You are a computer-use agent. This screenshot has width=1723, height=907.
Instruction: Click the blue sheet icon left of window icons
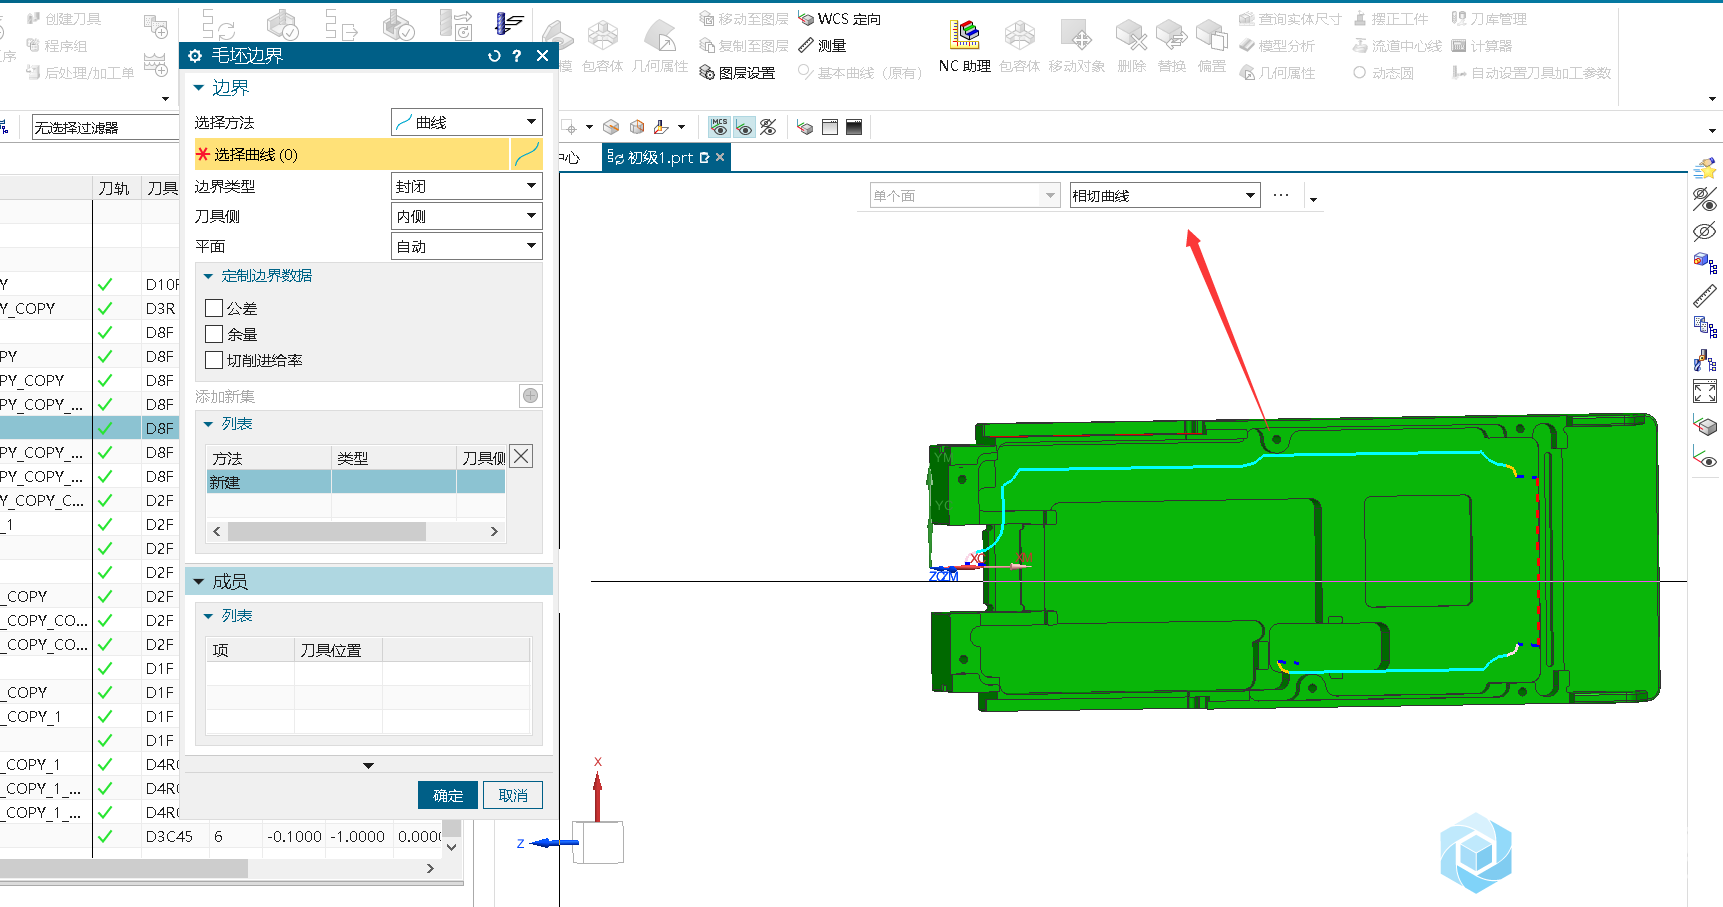pyautogui.click(x=805, y=127)
